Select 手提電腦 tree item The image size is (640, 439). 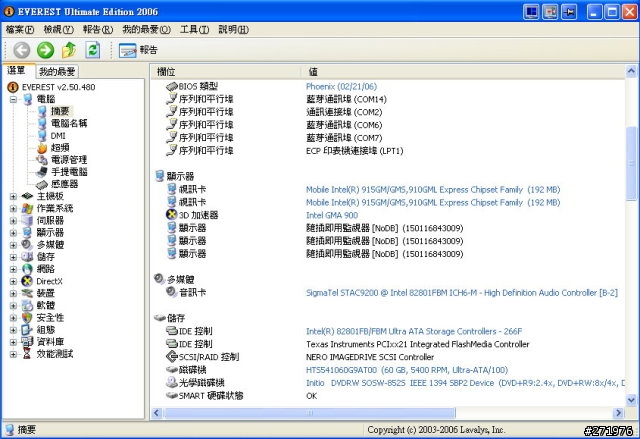coord(69,172)
